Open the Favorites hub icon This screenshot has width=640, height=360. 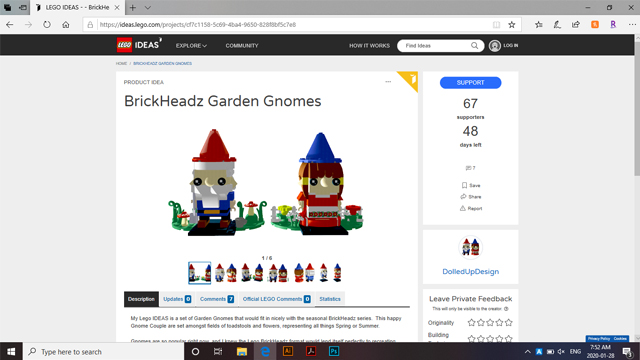pos(539,24)
